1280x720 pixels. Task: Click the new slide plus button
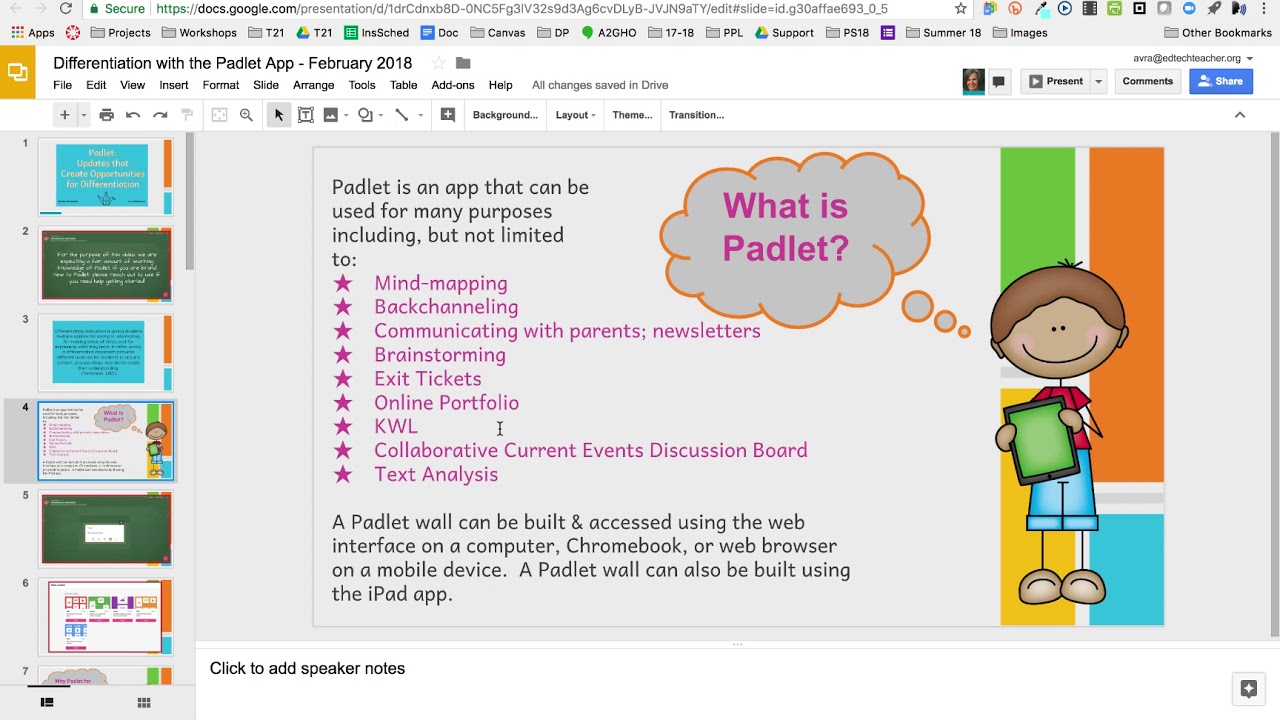[64, 115]
